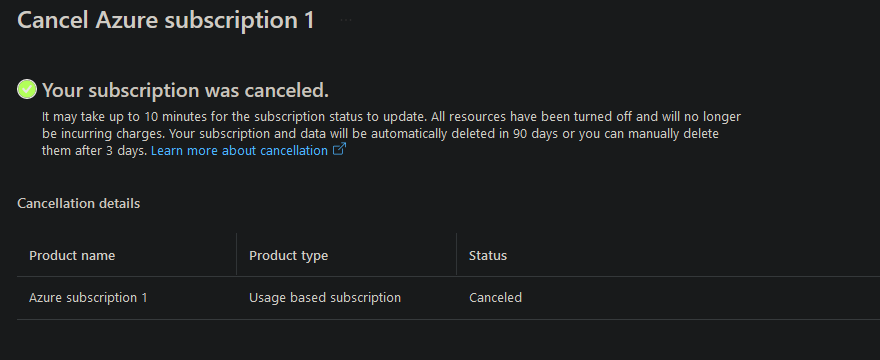The height and width of the screenshot is (360, 880).
Task: Click the external link arrow icon
Action: (x=340, y=149)
